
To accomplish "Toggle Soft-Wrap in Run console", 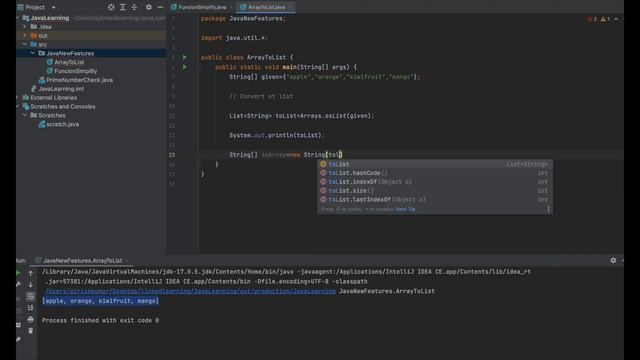I will coord(31,296).
